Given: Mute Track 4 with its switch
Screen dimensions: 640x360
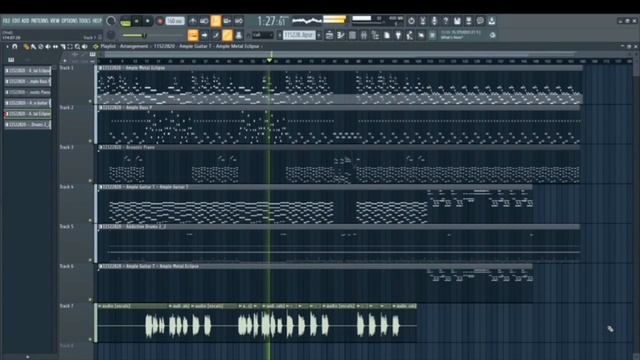Looking at the screenshot, I should click(91, 220).
